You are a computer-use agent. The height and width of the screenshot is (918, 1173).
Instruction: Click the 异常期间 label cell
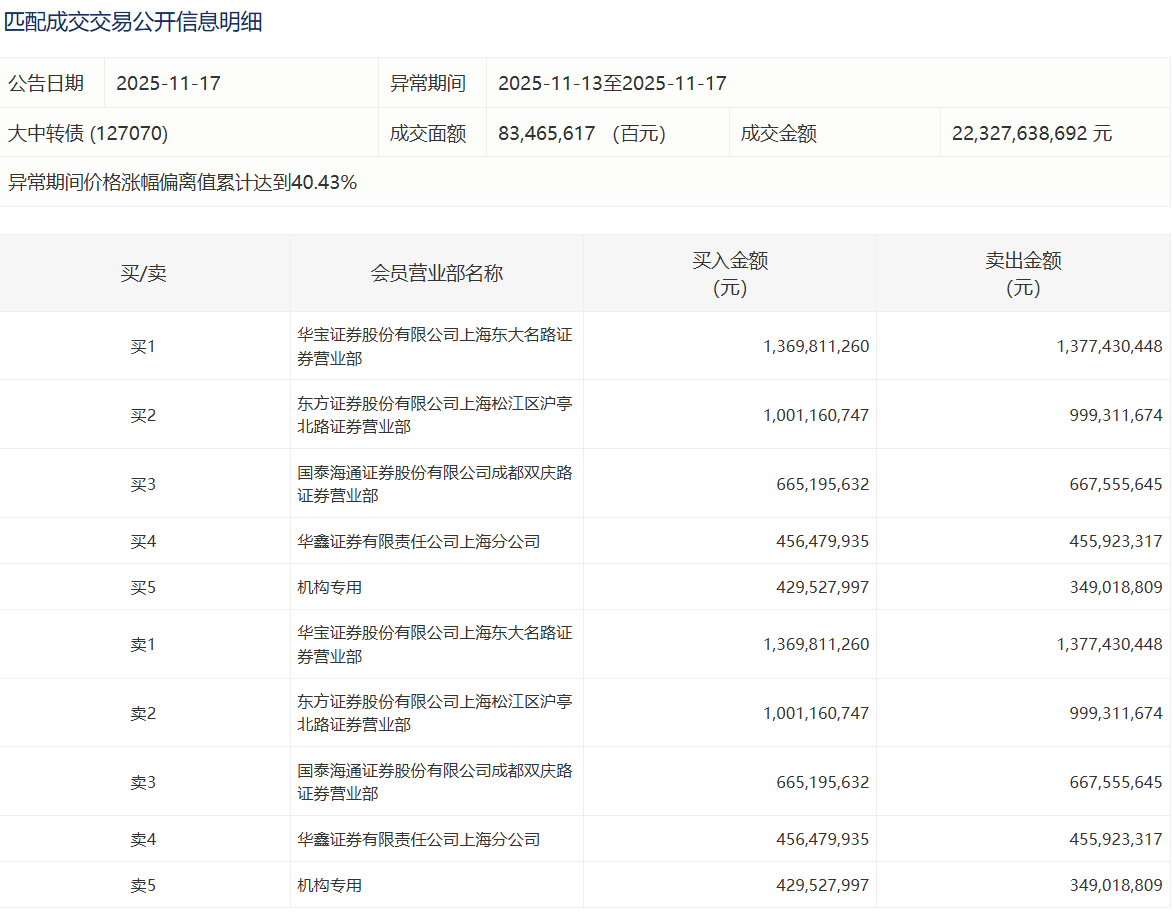[428, 83]
